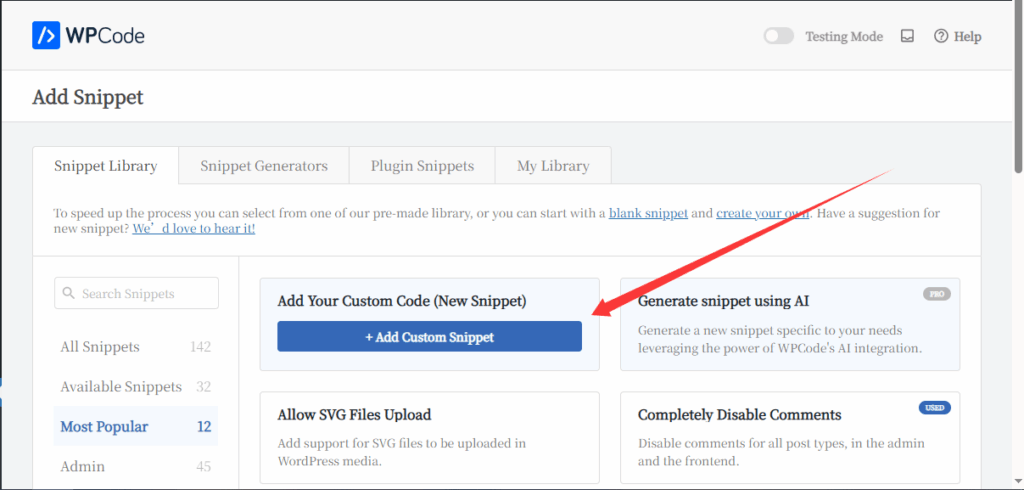Image resolution: width=1024 pixels, height=490 pixels.
Task: Click the WPCode logo icon
Action: pyautogui.click(x=46, y=36)
